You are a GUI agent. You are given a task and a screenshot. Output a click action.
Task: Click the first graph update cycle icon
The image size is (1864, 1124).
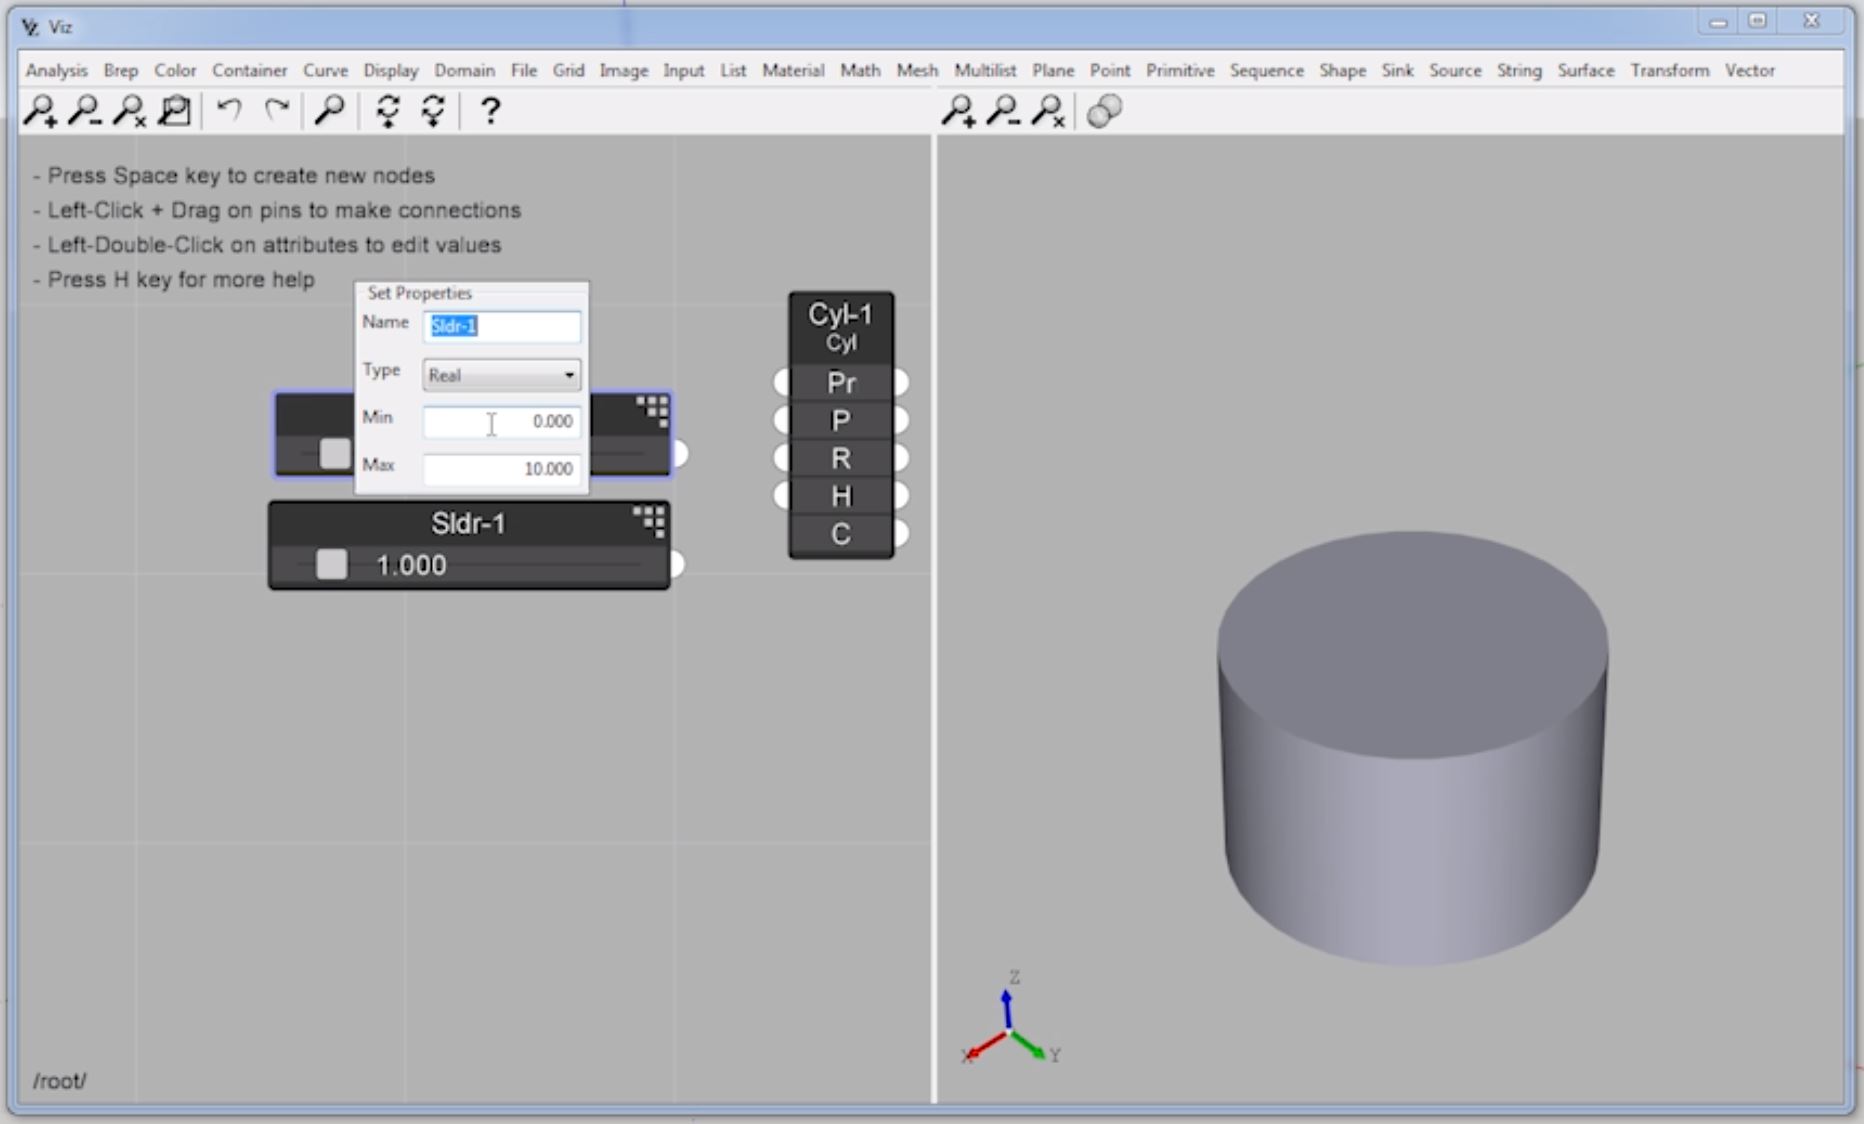tap(385, 110)
